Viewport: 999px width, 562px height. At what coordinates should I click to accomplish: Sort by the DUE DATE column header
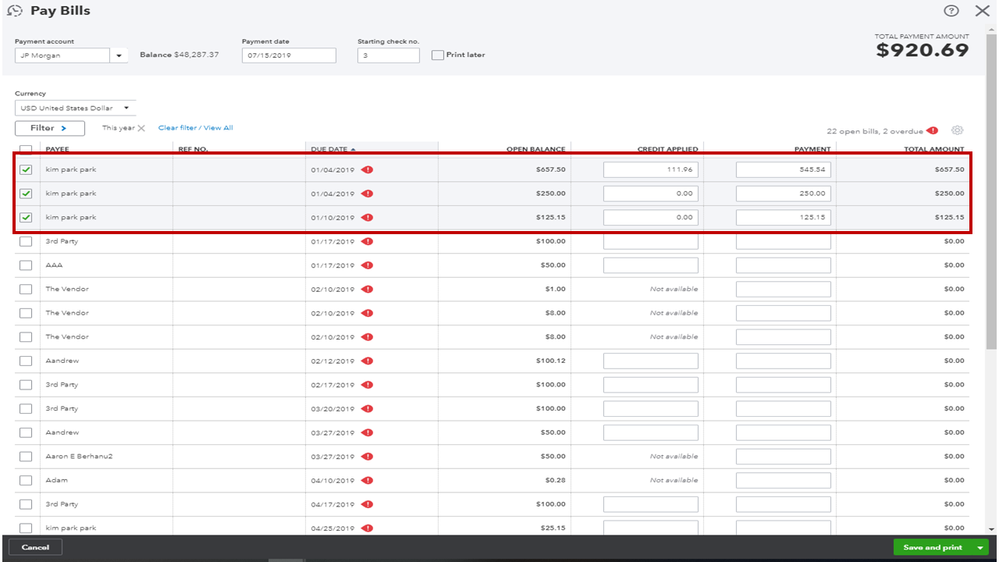tap(331, 150)
